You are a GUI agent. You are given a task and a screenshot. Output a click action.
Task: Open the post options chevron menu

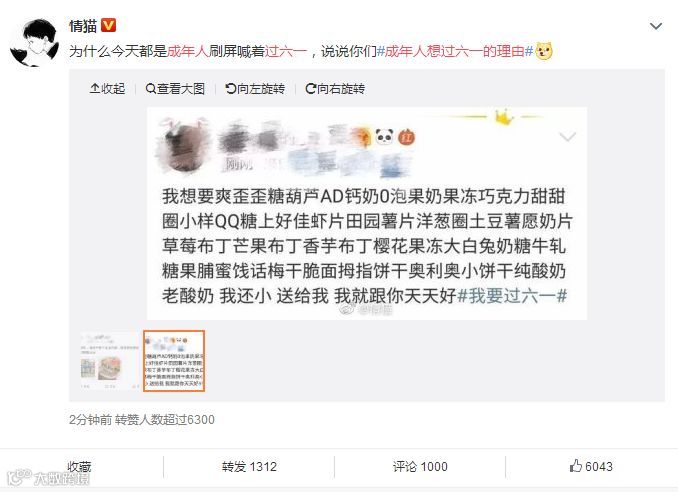[656, 26]
